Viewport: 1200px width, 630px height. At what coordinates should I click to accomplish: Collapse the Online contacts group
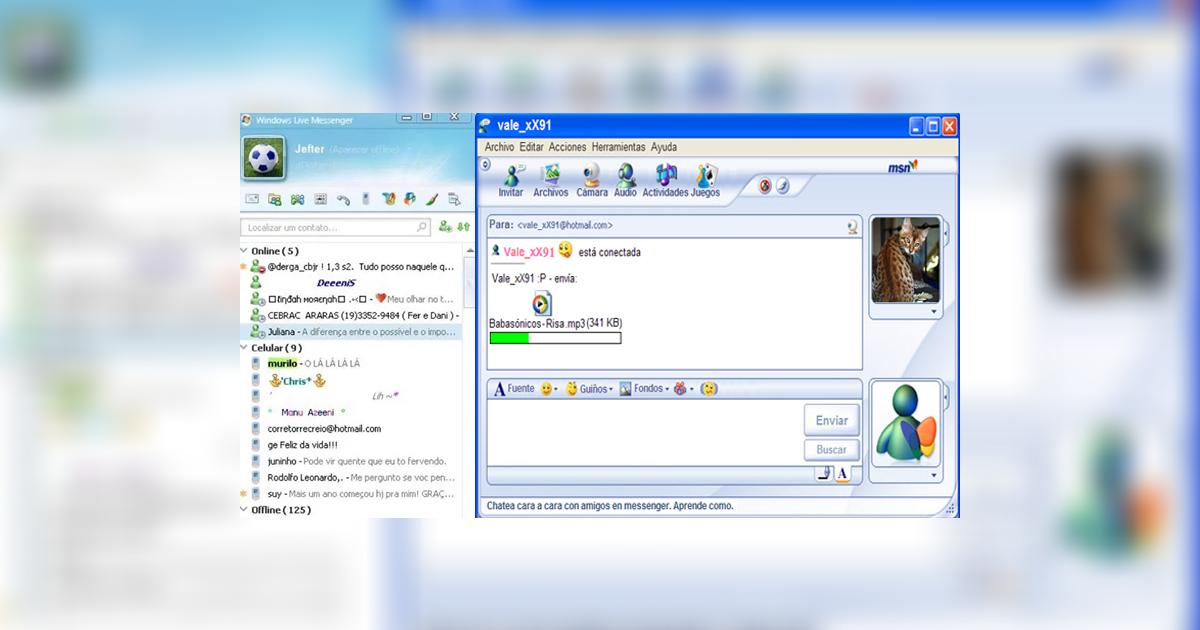point(245,251)
